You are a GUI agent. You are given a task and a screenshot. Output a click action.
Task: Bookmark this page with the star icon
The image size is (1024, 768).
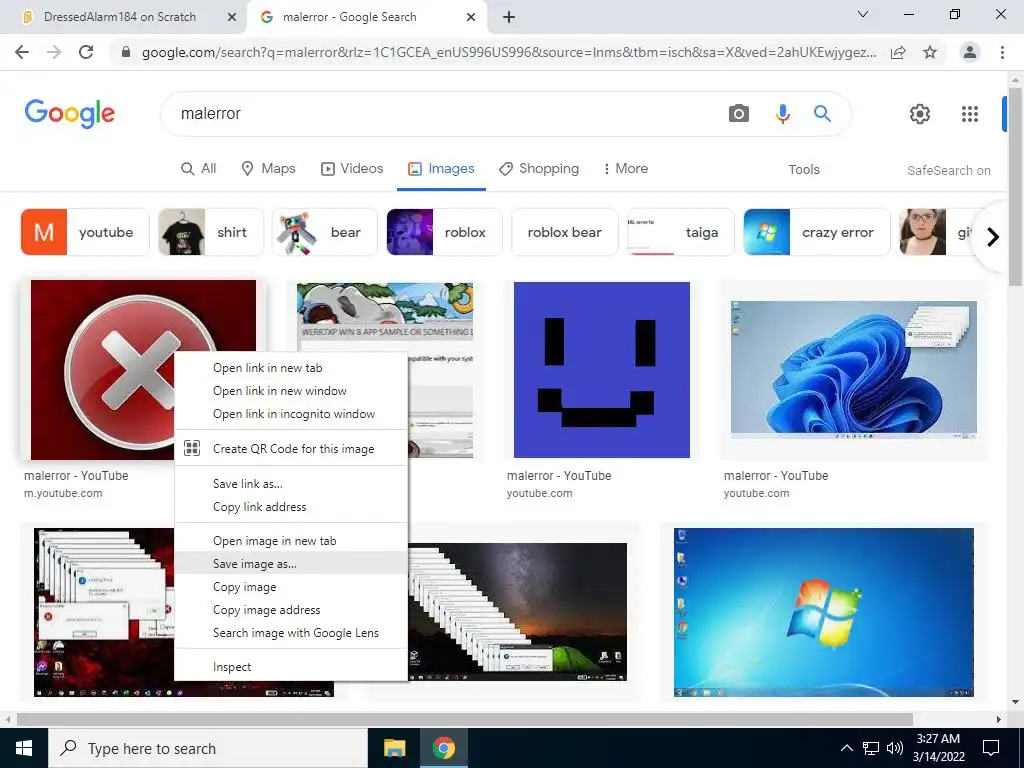click(x=930, y=52)
